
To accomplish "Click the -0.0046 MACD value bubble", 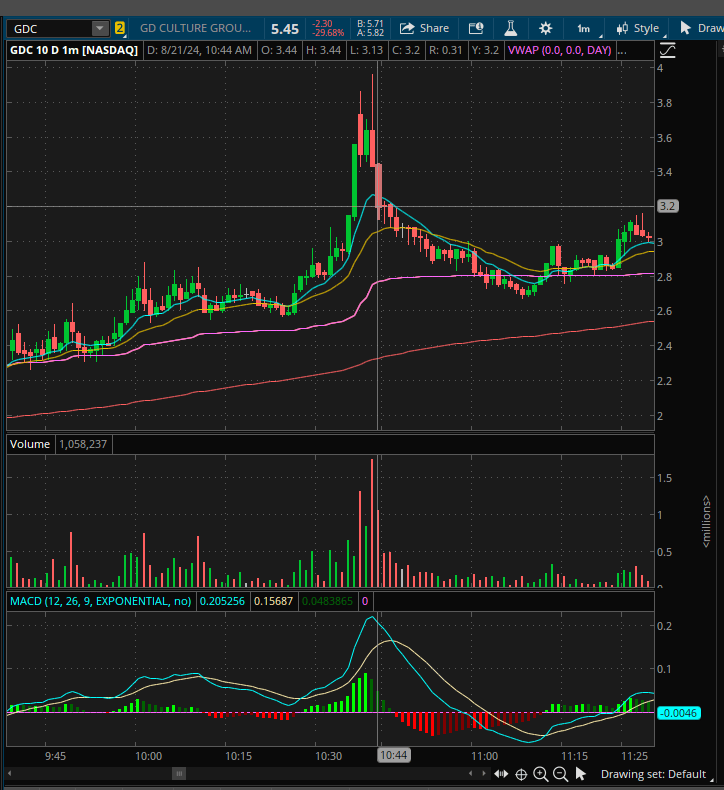I will click(679, 713).
